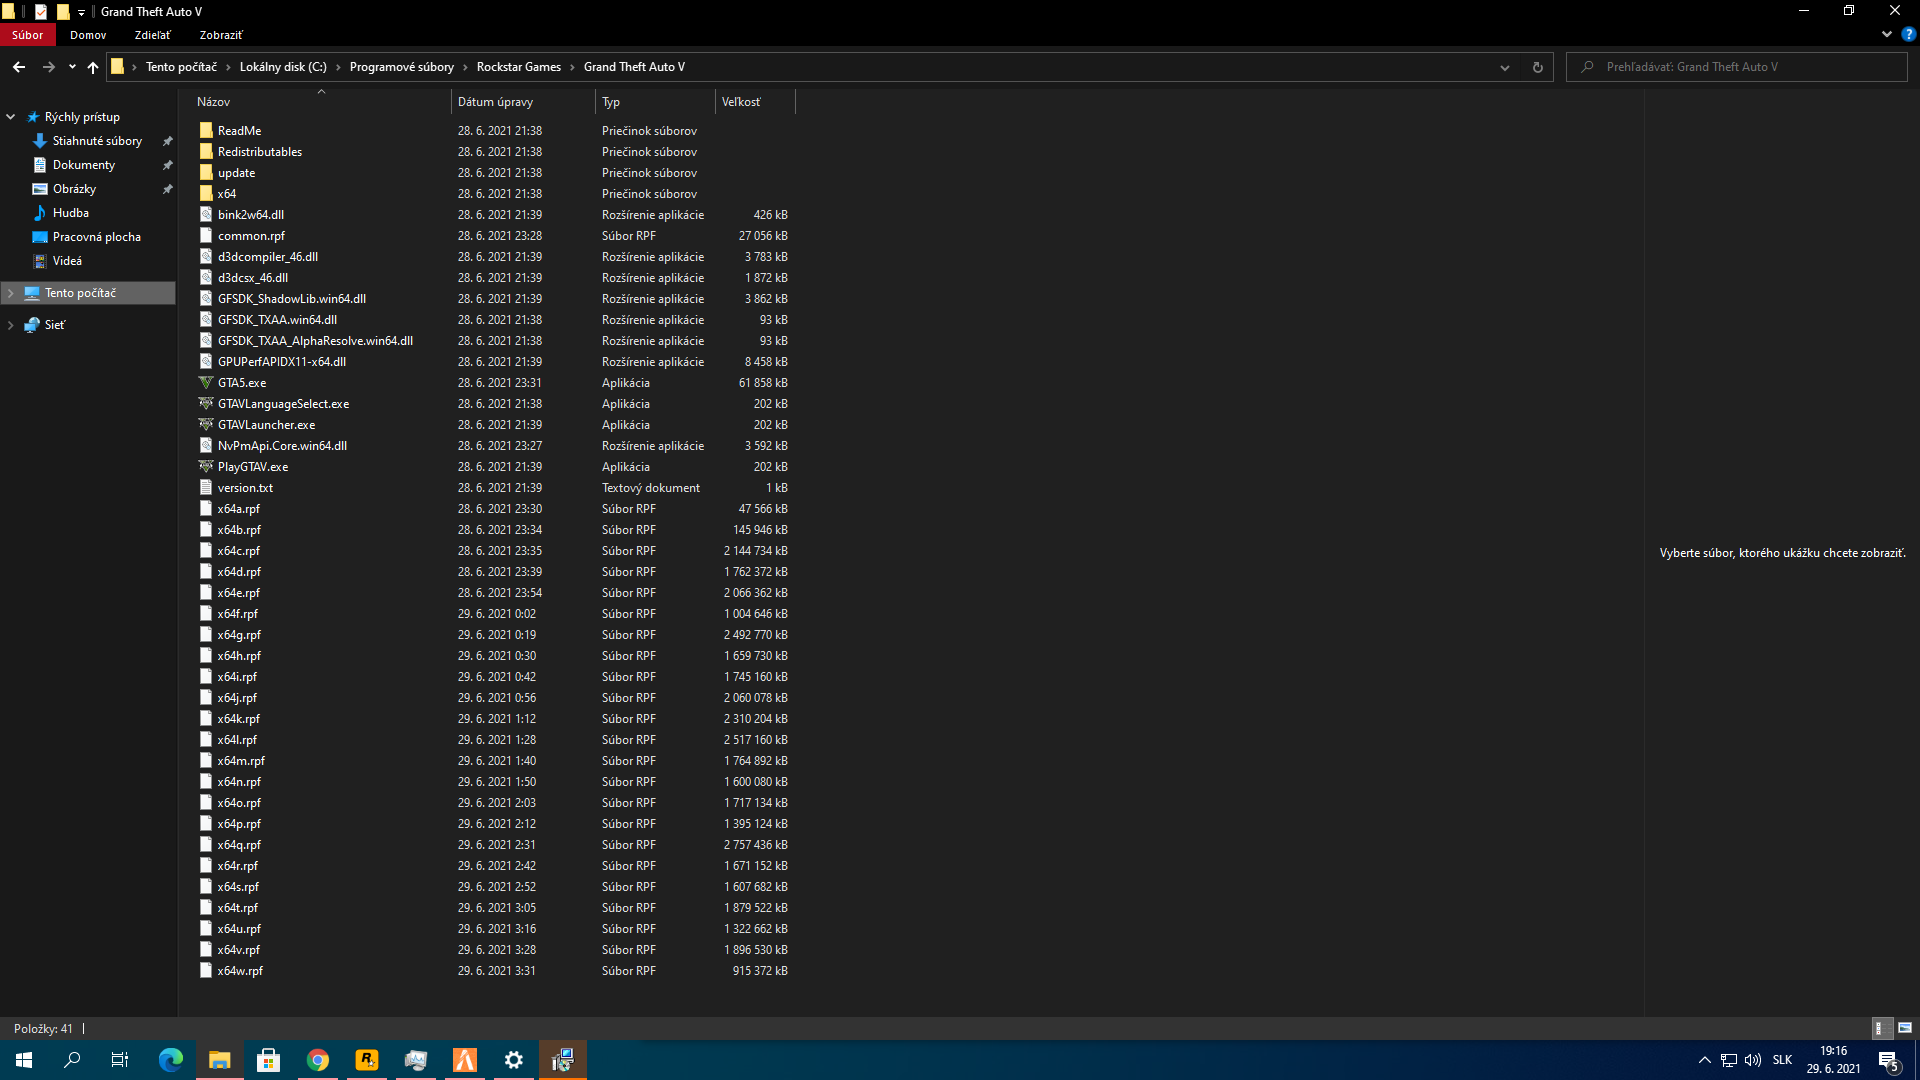The height and width of the screenshot is (1080, 1920).
Task: Open the address bar history dropdown
Action: tap(1505, 67)
